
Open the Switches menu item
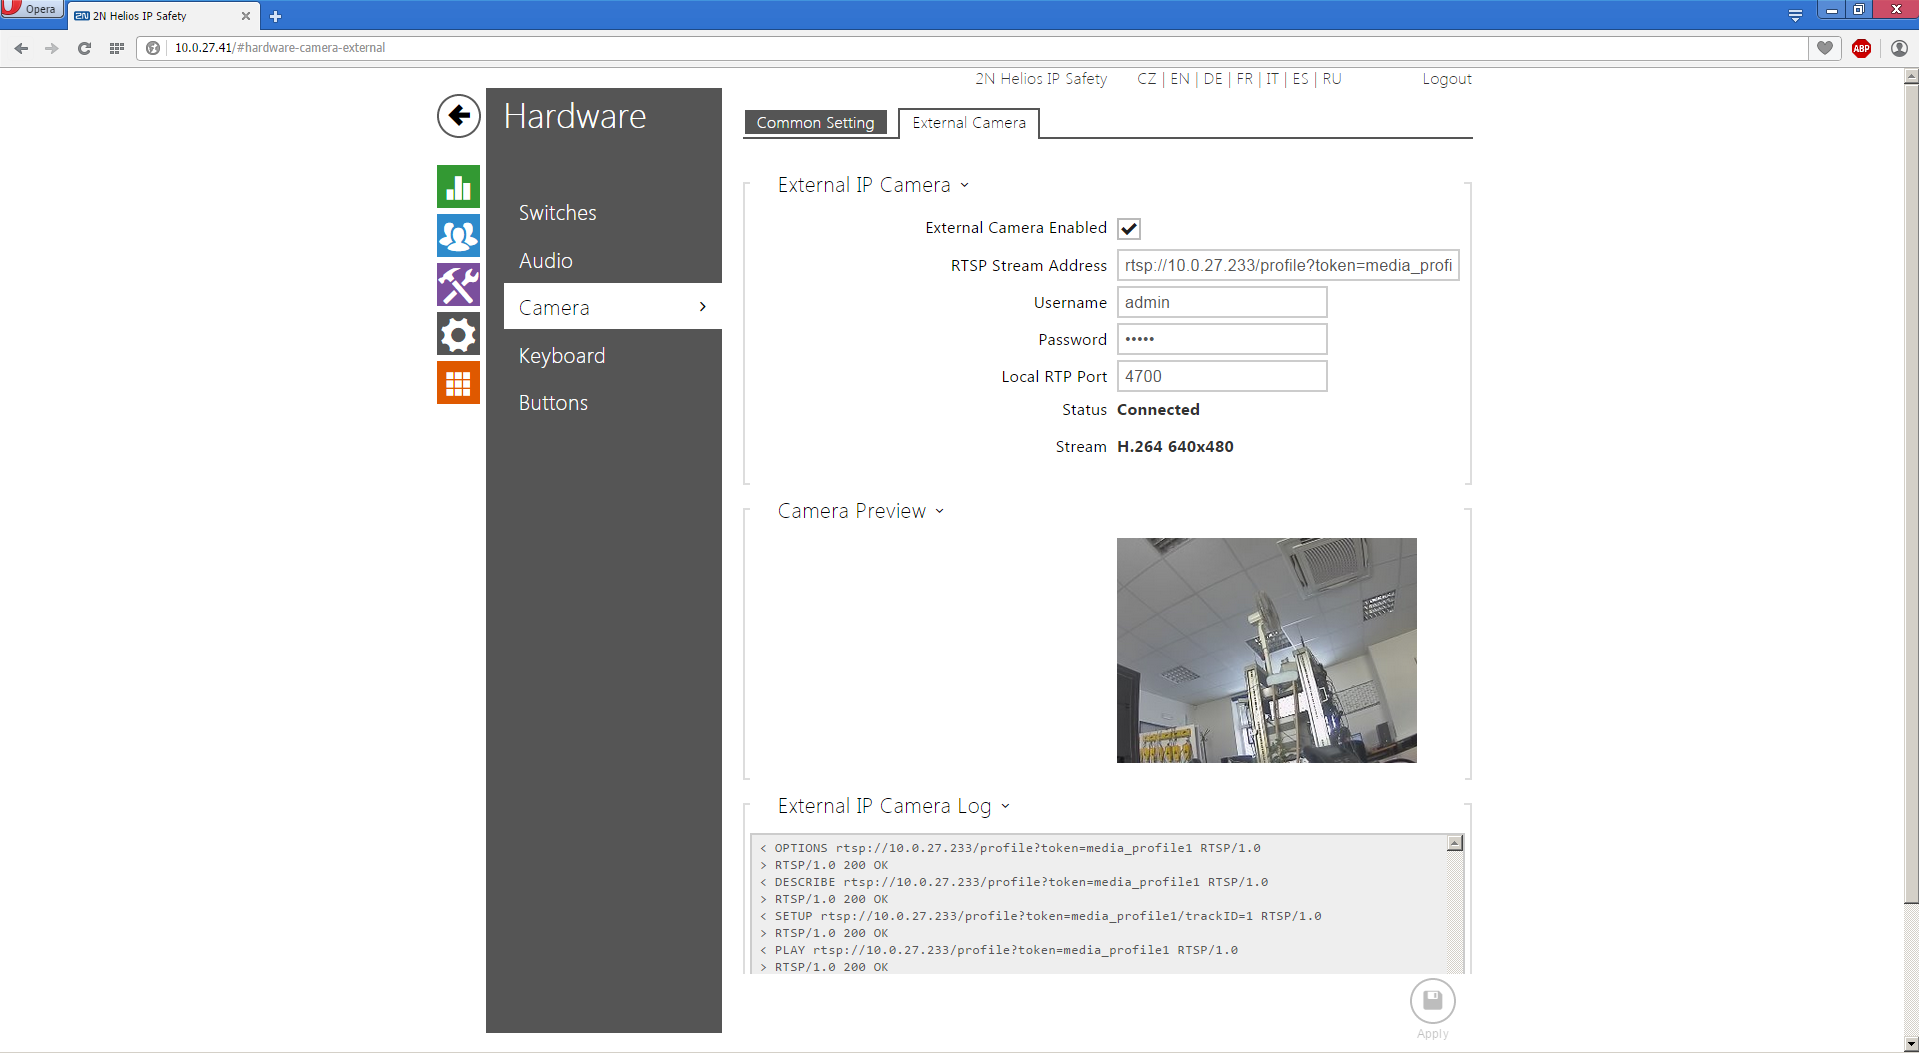(x=557, y=213)
